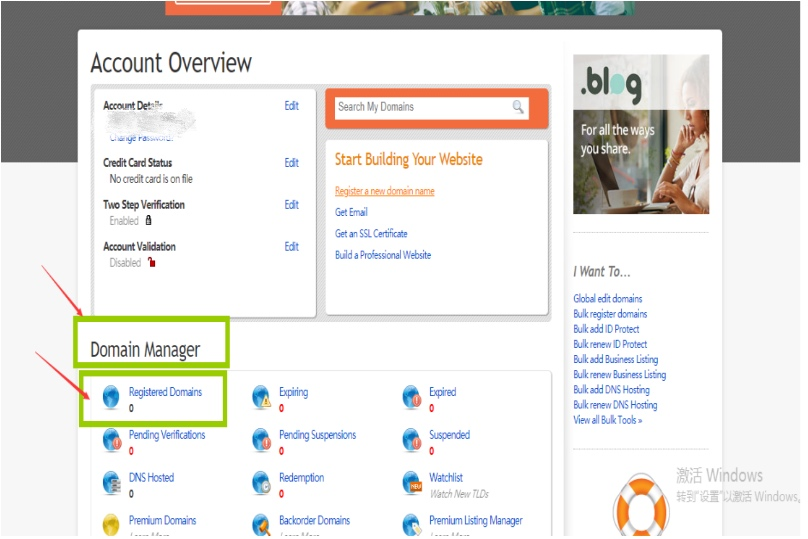This screenshot has height=539, width=808.
Task: Expand View all Bulk Tools link
Action: tap(607, 420)
